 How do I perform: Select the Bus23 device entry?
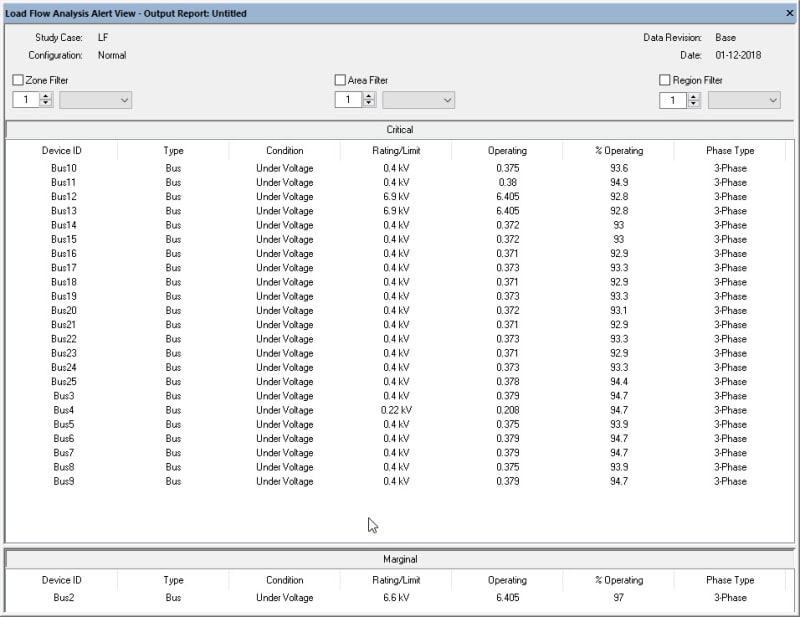[x=64, y=353]
